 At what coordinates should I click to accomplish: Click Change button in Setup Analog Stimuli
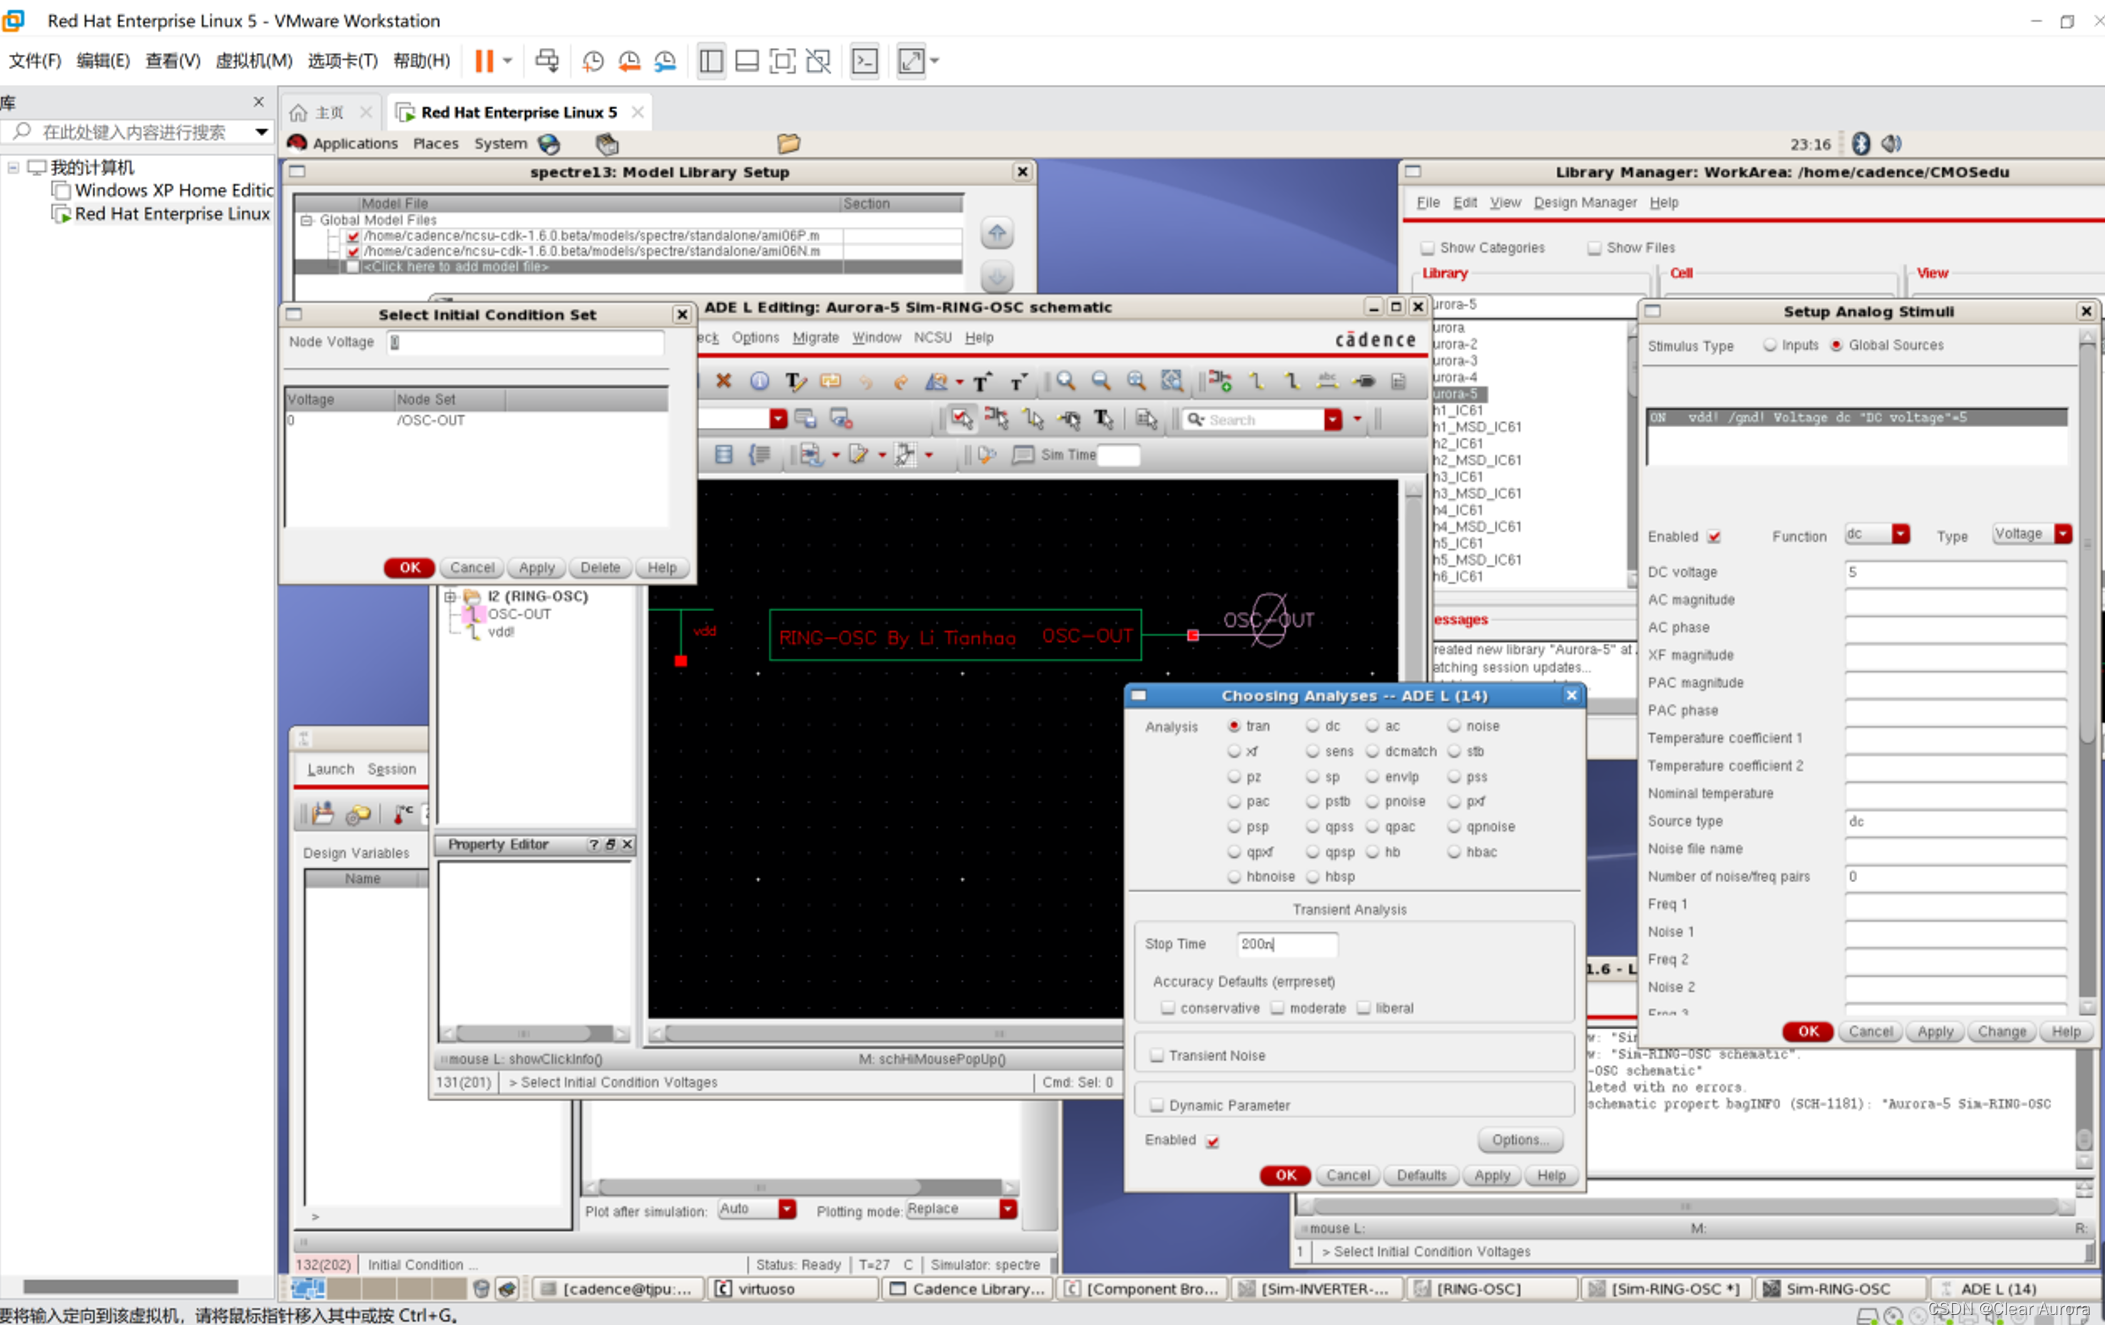click(x=2001, y=1032)
